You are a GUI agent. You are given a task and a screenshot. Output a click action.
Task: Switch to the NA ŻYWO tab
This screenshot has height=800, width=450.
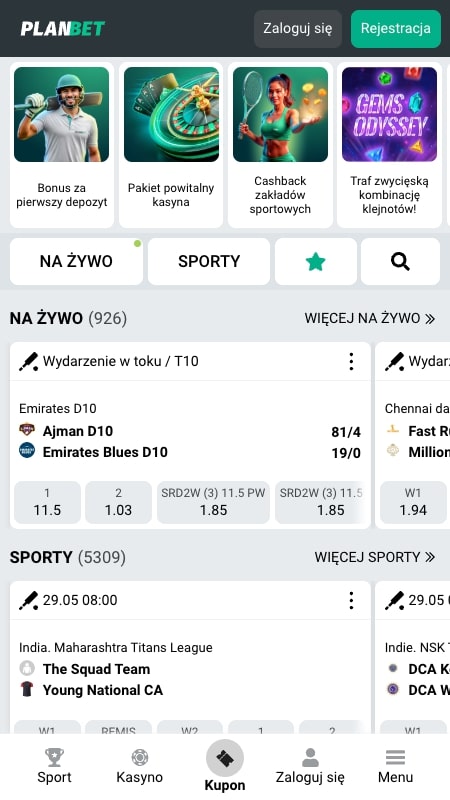pos(77,262)
